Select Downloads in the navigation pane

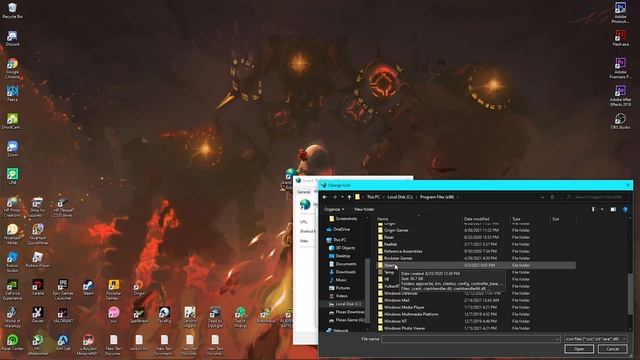click(342, 272)
